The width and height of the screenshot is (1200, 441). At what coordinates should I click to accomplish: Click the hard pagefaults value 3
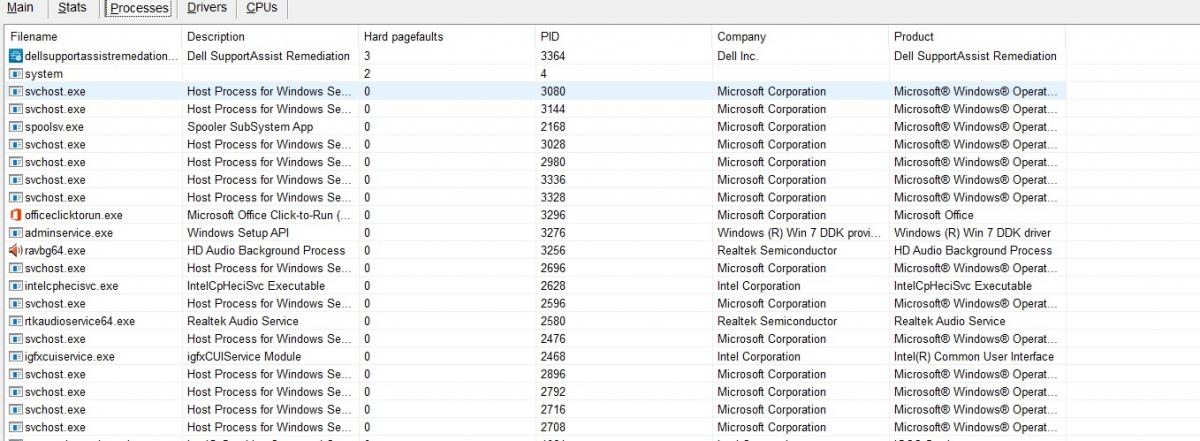[368, 57]
